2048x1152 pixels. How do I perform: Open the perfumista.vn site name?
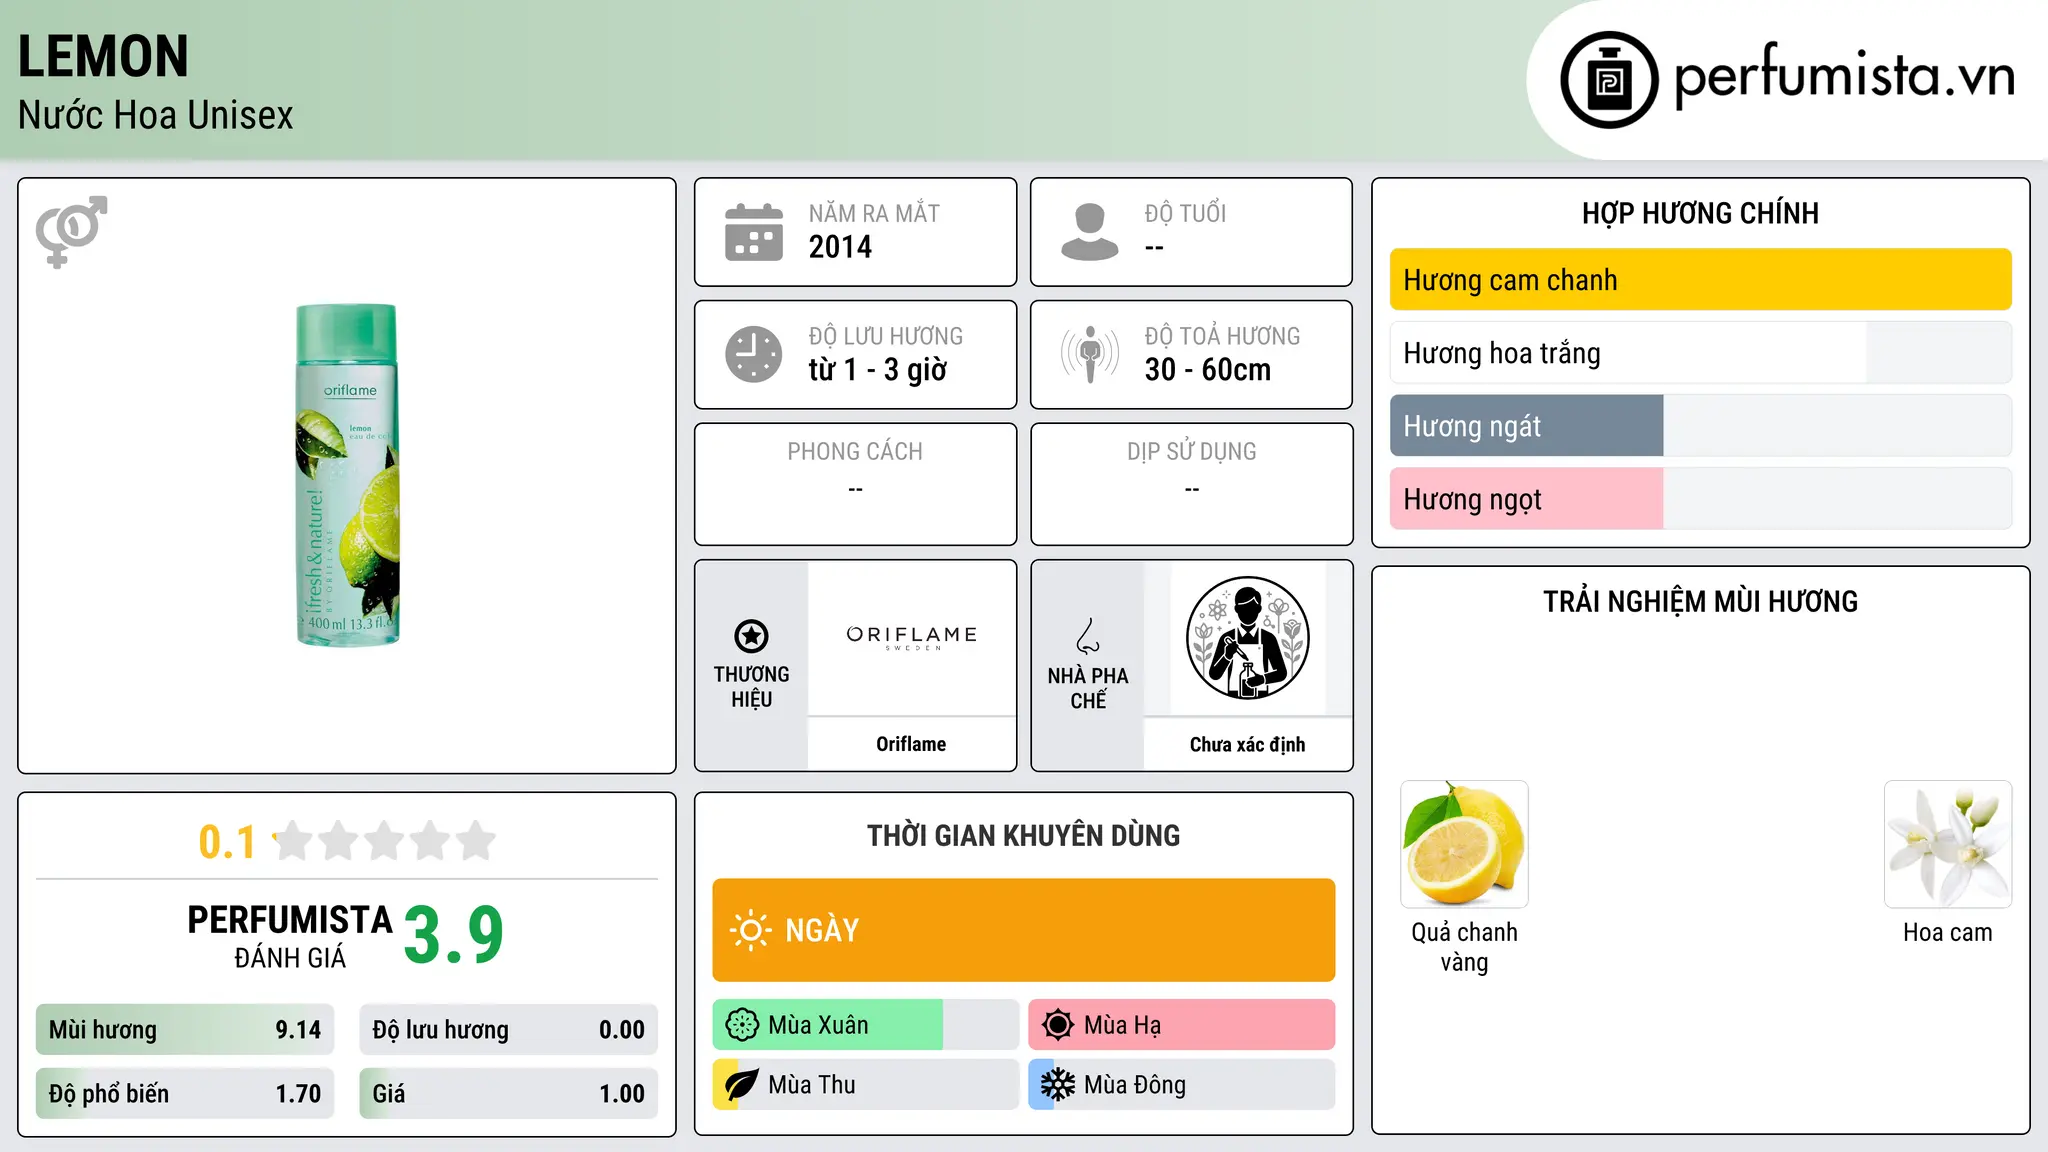pyautogui.click(x=1845, y=76)
